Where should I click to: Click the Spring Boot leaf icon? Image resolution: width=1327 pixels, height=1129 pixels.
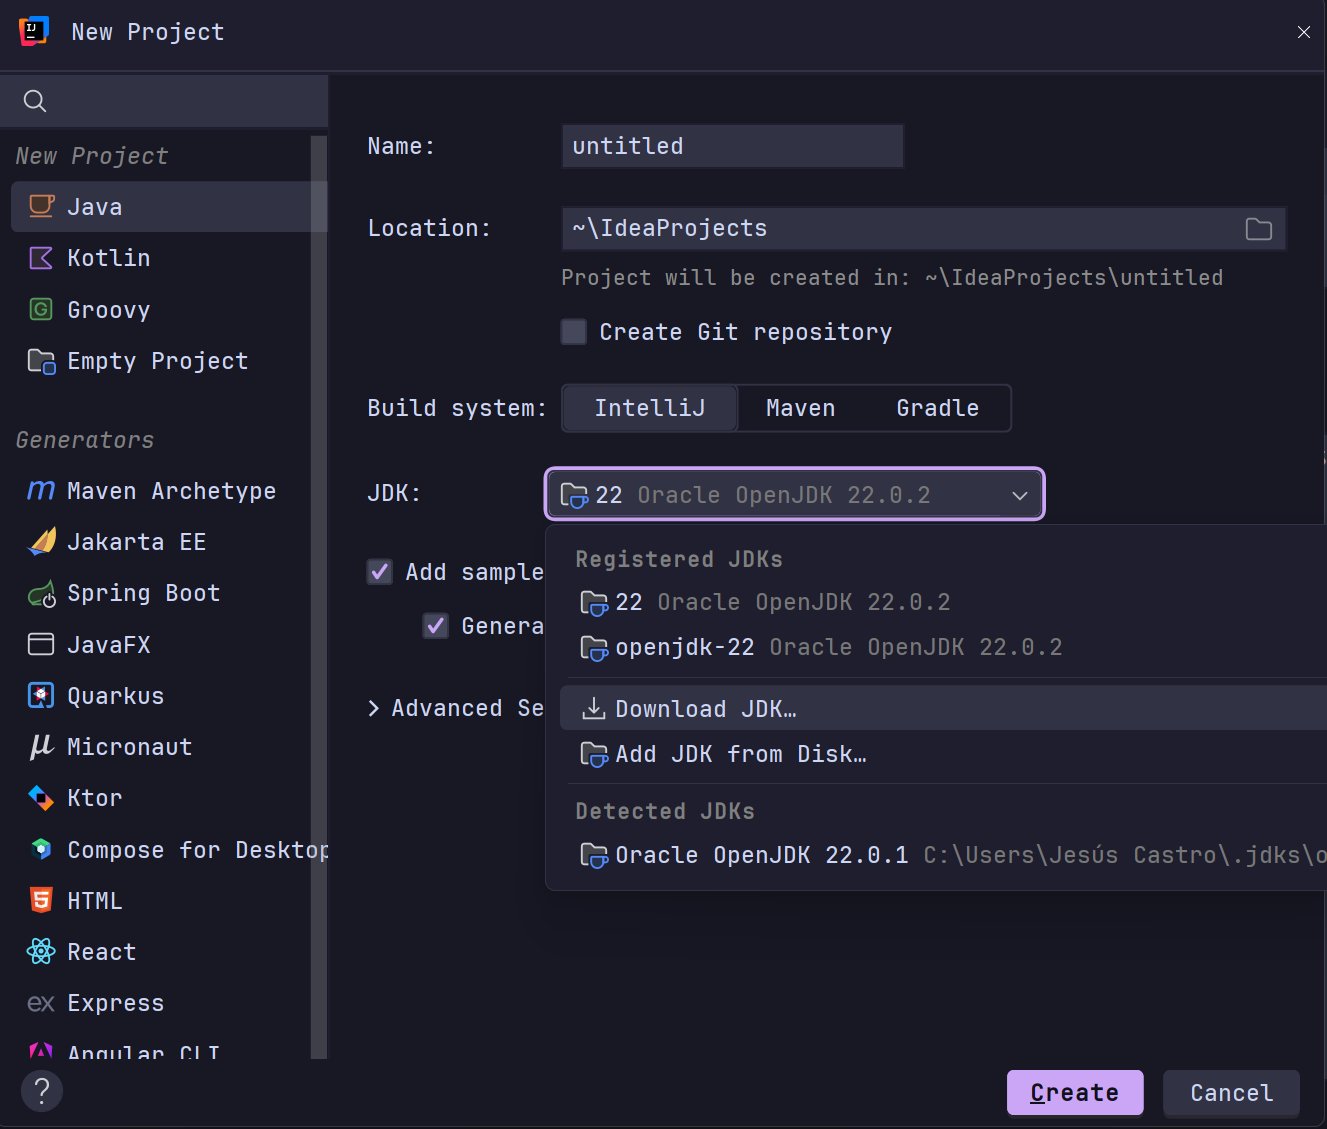point(41,593)
